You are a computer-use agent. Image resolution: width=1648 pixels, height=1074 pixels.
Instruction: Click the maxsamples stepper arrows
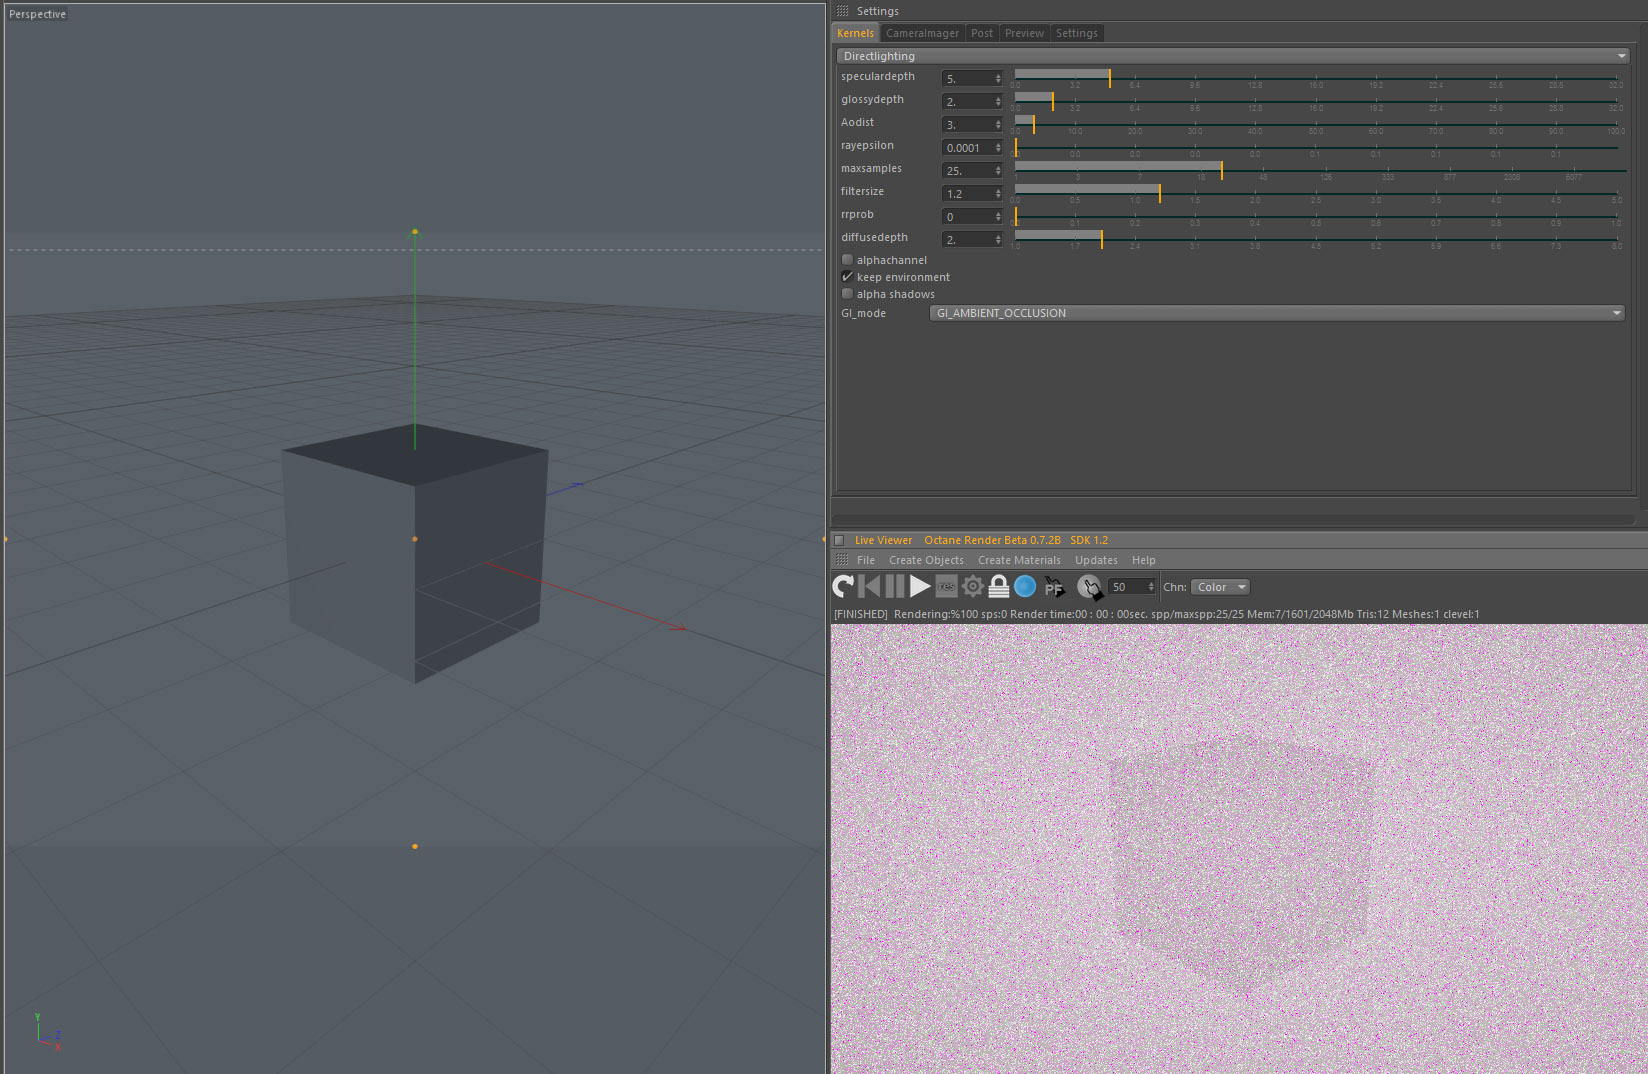[x=998, y=170]
